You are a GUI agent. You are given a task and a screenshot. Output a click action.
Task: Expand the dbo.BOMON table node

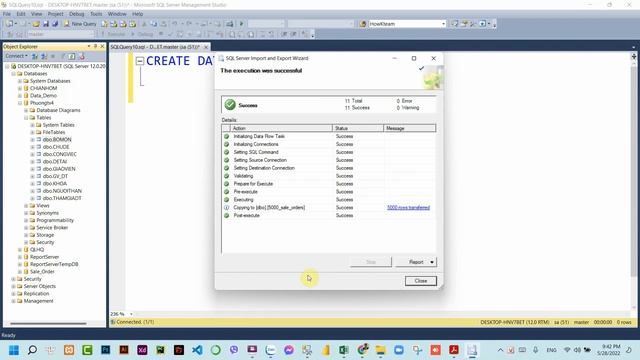32,140
